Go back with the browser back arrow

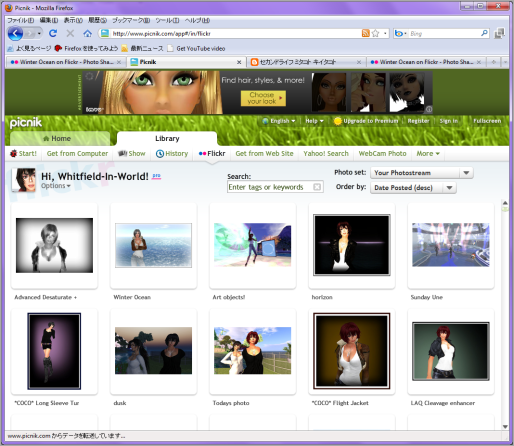pyautogui.click(x=15, y=33)
